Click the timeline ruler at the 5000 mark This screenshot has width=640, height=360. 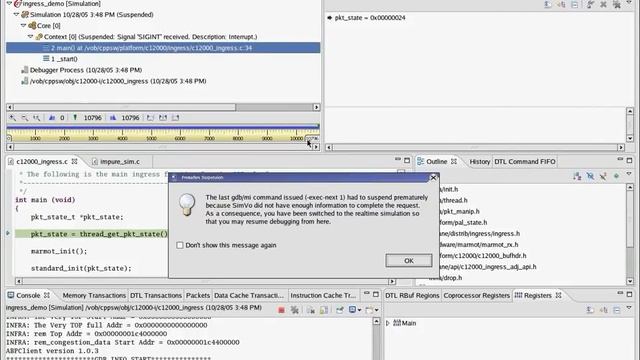click(x=151, y=135)
